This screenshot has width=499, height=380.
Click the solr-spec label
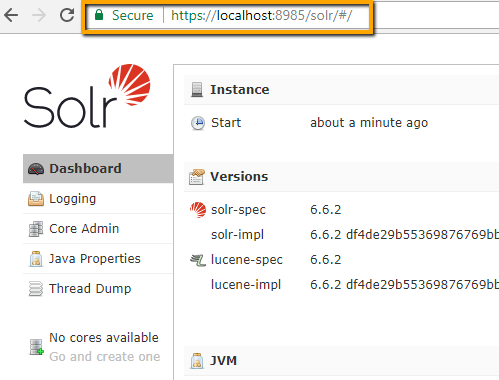click(238, 210)
